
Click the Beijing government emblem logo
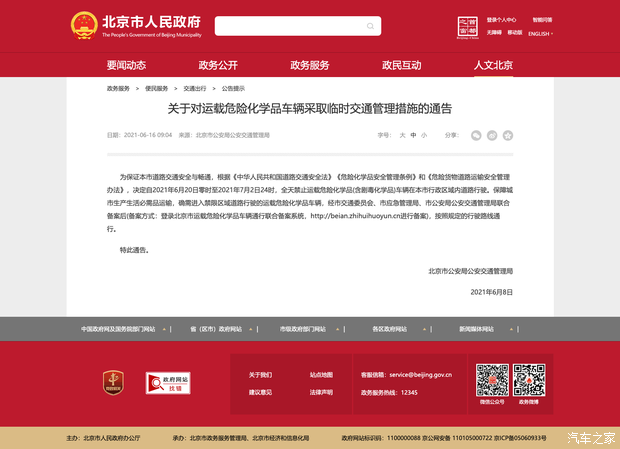pos(84,25)
